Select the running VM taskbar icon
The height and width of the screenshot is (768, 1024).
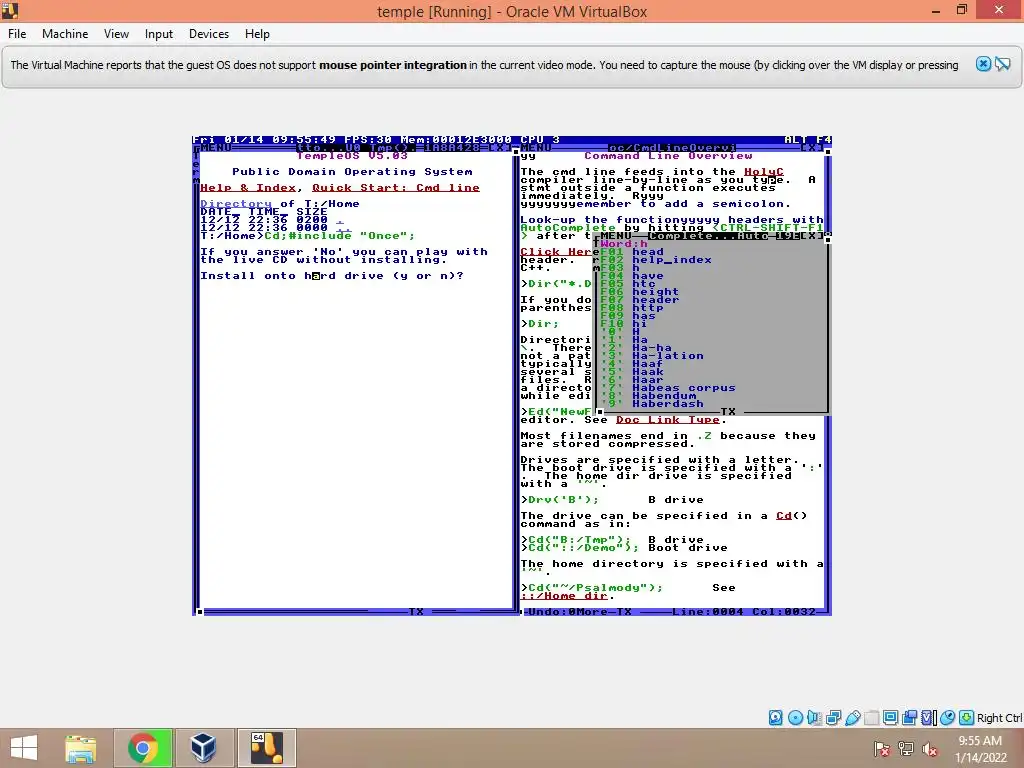(266, 748)
